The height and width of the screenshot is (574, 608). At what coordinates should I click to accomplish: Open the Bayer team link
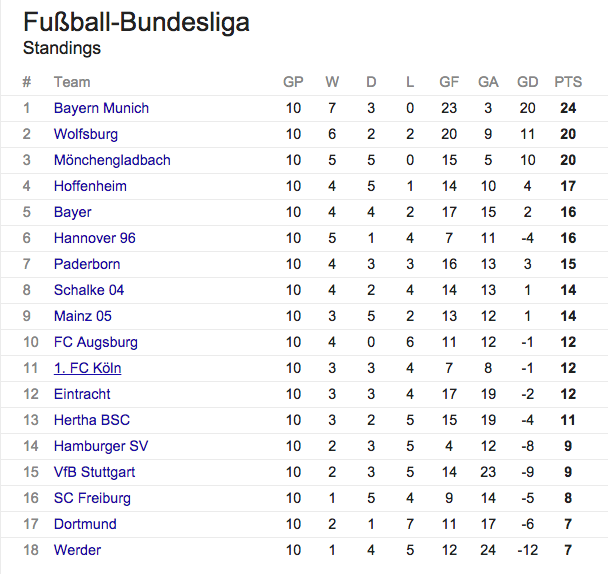click(73, 212)
